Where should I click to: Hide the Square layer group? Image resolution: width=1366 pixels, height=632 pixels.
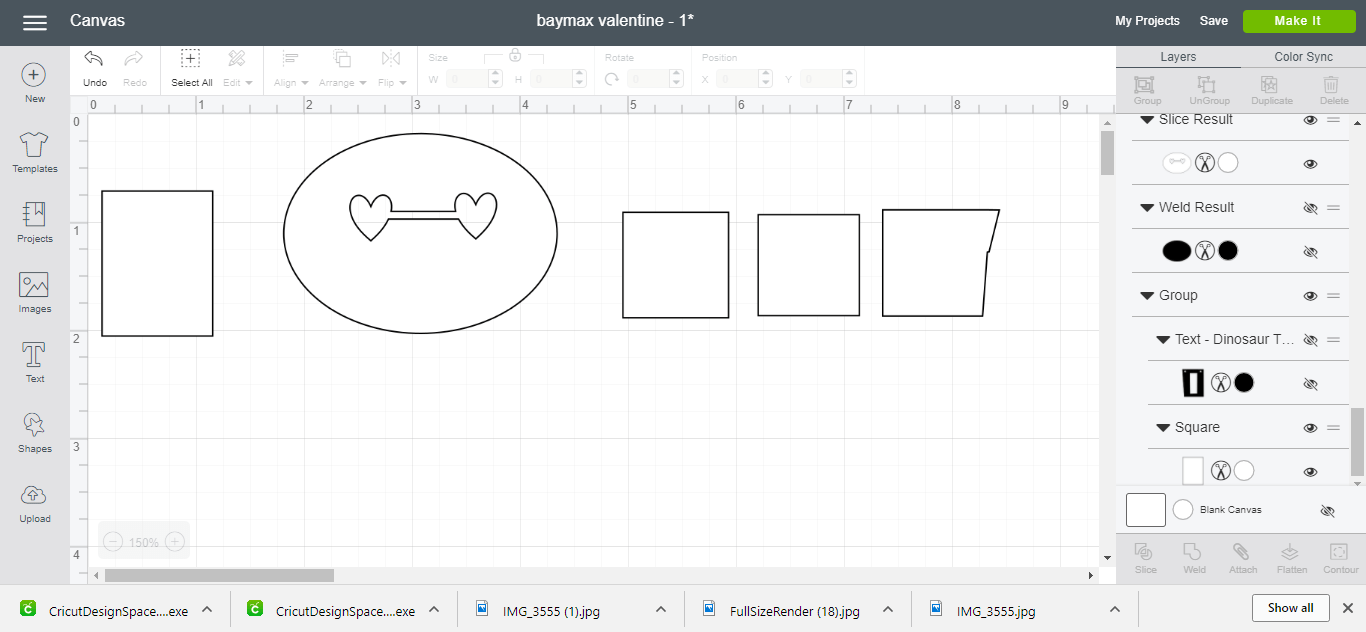[1310, 428]
